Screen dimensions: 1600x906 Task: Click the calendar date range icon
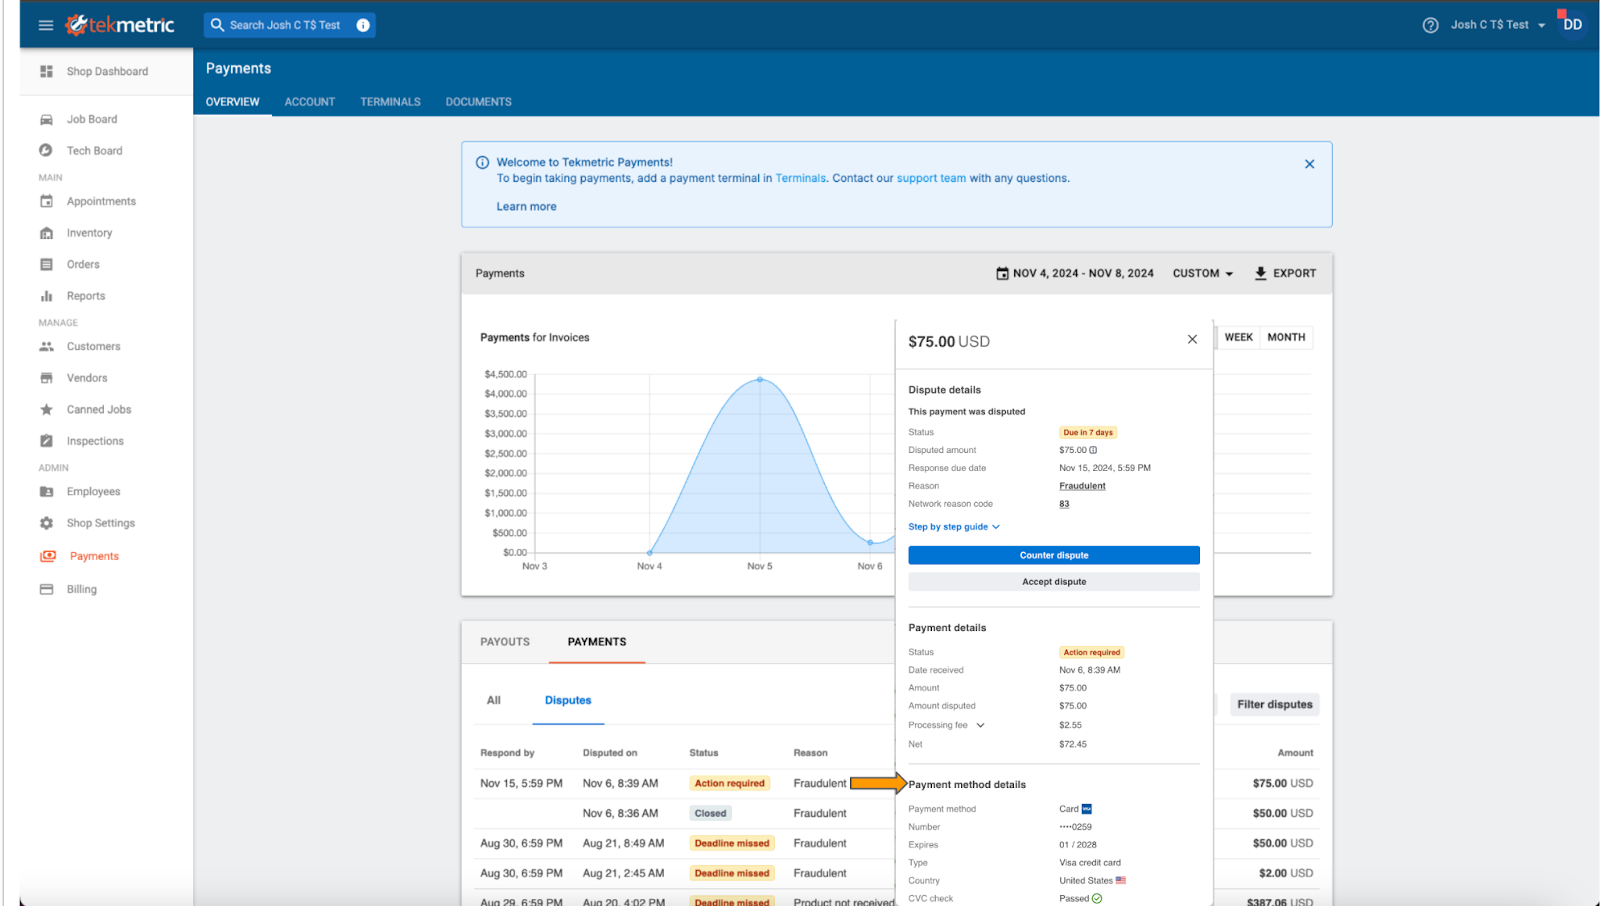coord(1002,274)
